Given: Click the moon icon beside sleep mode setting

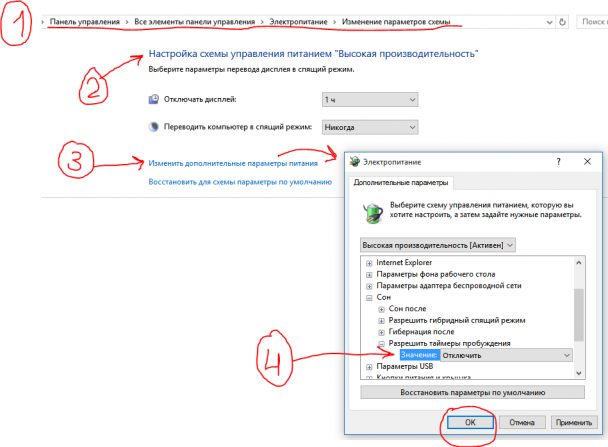Looking at the screenshot, I should point(154,127).
